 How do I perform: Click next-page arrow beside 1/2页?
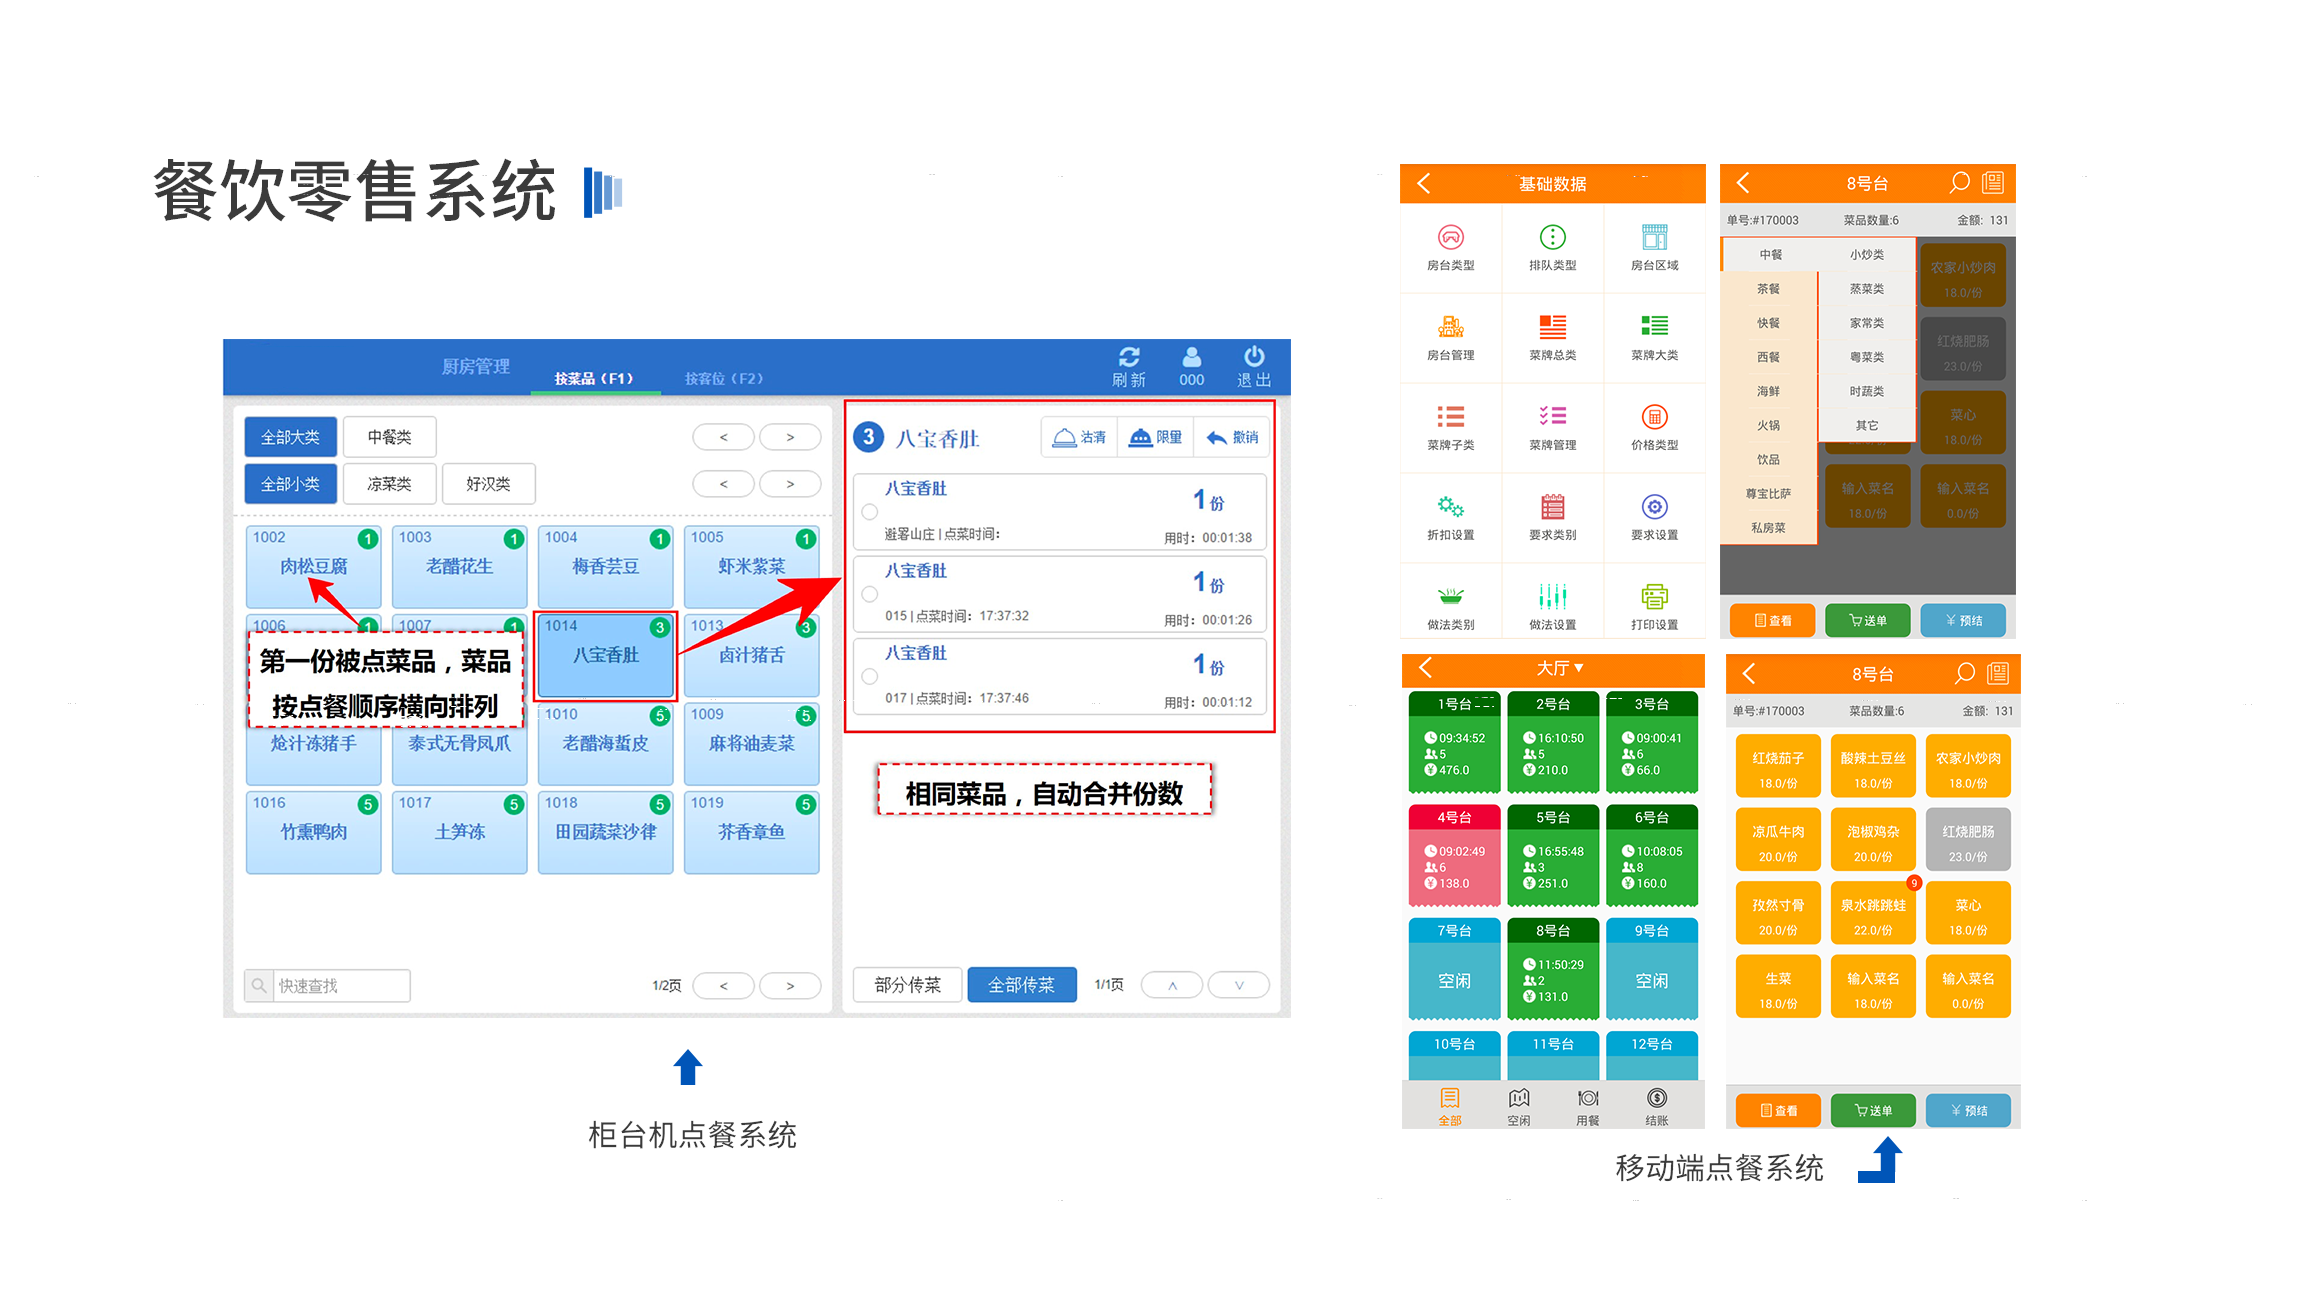790,986
